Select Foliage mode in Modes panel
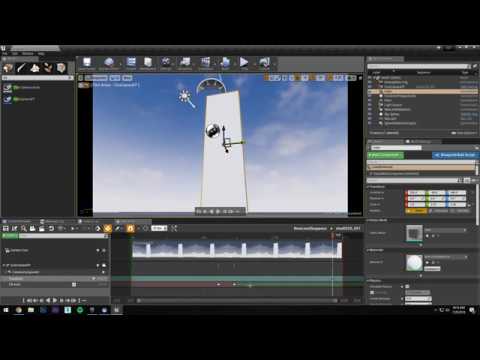480x360 pixels. point(48,68)
